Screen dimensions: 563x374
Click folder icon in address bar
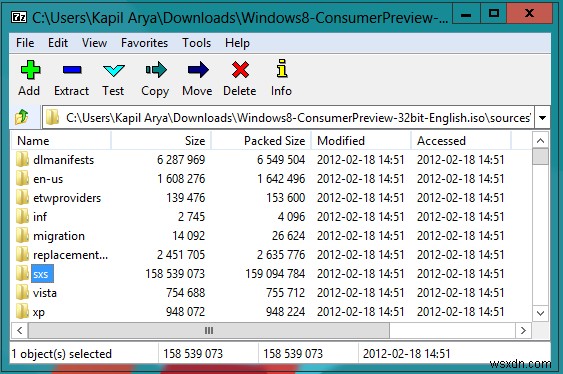pos(52,117)
